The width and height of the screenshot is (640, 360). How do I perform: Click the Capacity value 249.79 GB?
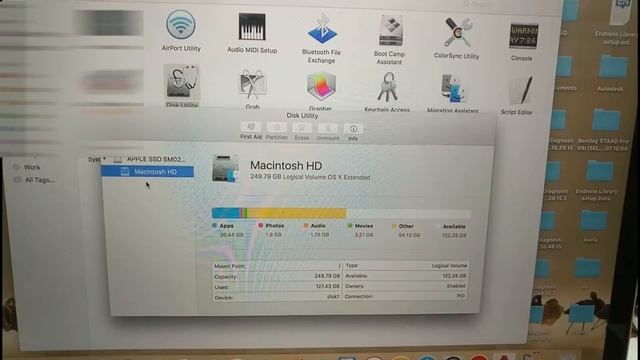coord(327,276)
